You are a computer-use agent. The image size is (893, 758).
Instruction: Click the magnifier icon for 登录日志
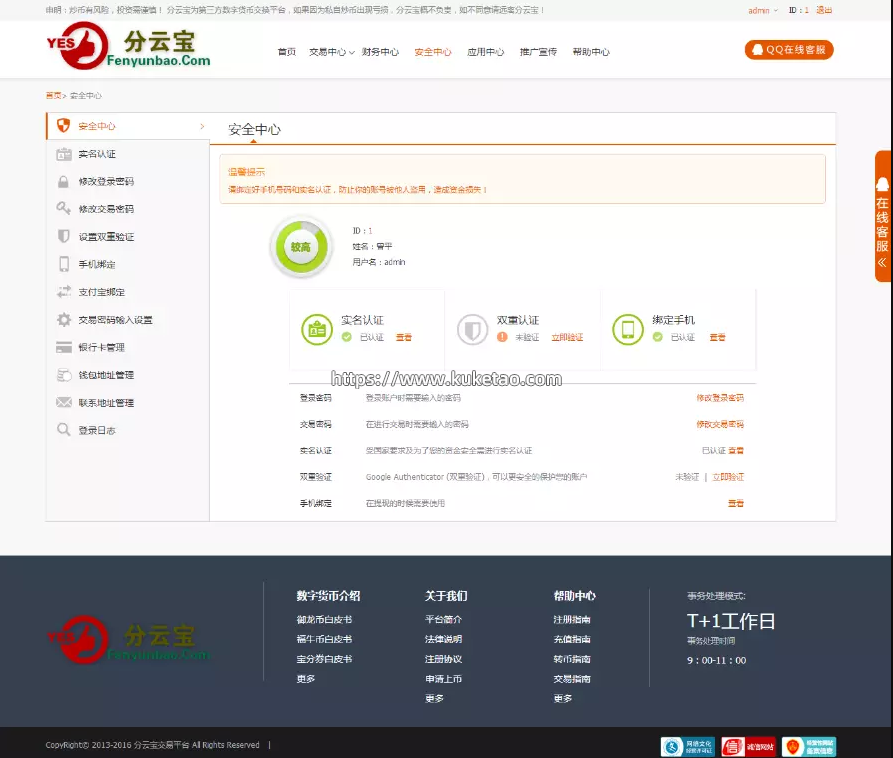(64, 430)
